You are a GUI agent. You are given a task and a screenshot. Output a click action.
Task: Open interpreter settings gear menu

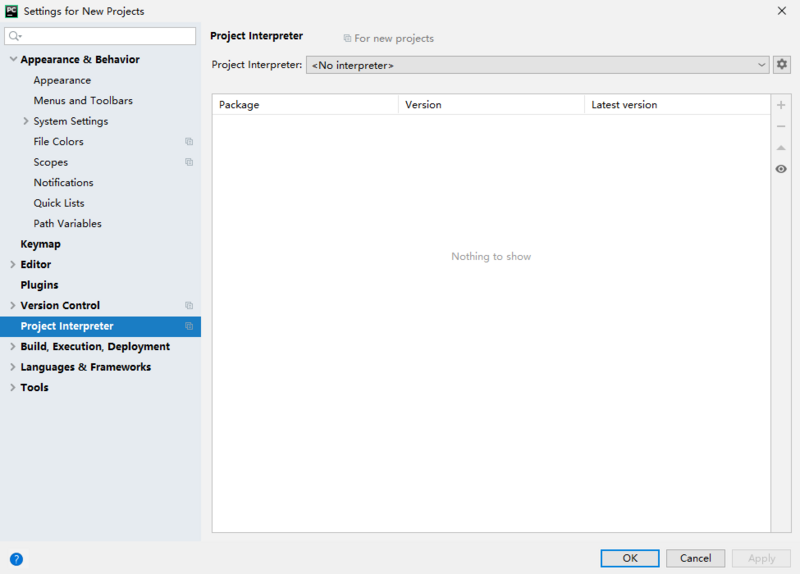click(x=782, y=65)
